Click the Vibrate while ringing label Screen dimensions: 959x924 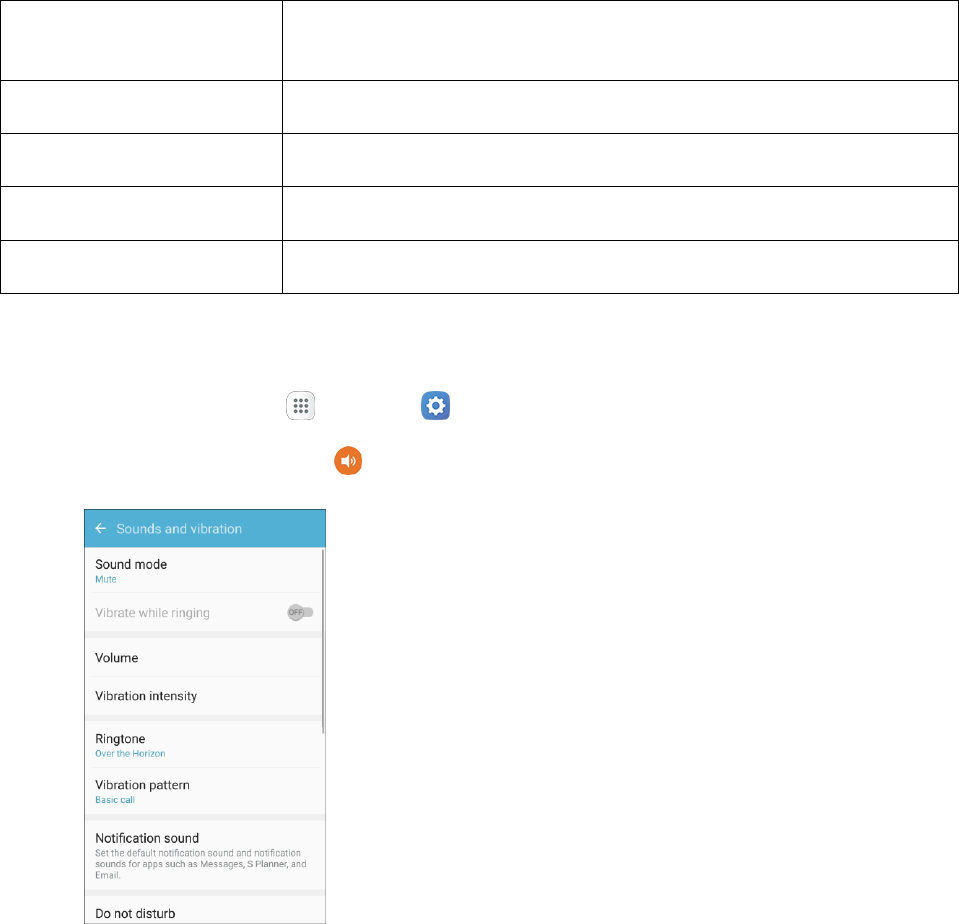click(x=152, y=613)
